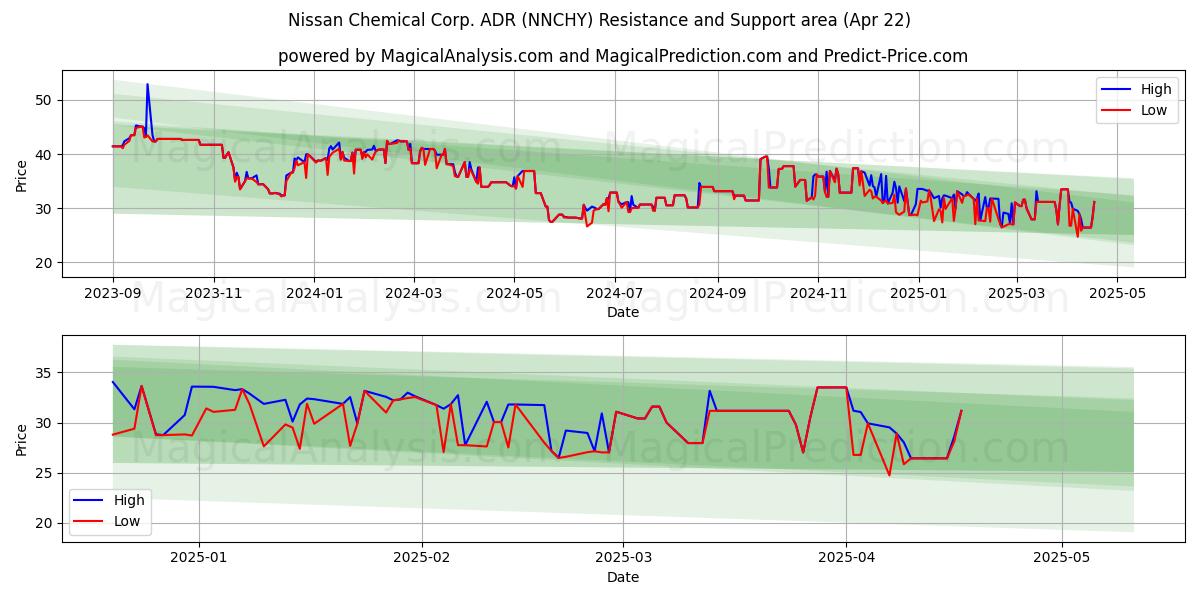This screenshot has width=1200, height=600.
Task: Click the '2024-09' x-axis label
Action: (x=716, y=294)
